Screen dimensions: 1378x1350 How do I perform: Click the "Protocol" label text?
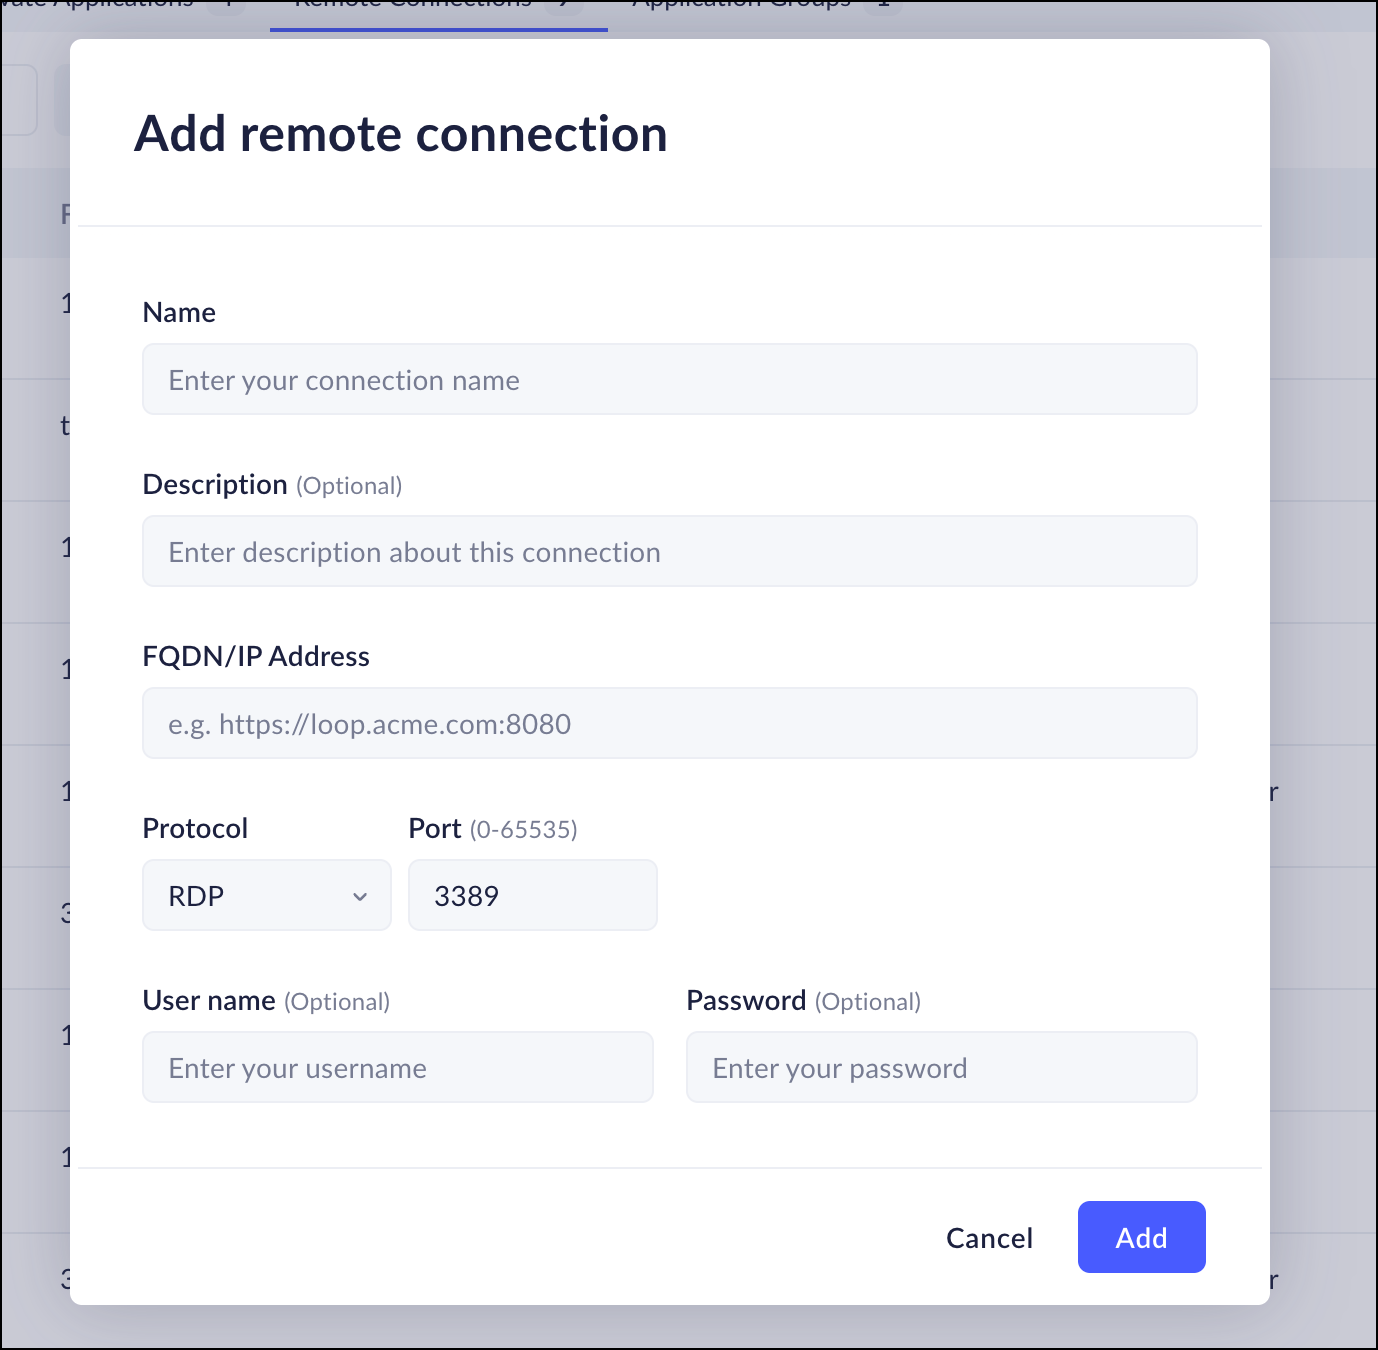(x=195, y=829)
